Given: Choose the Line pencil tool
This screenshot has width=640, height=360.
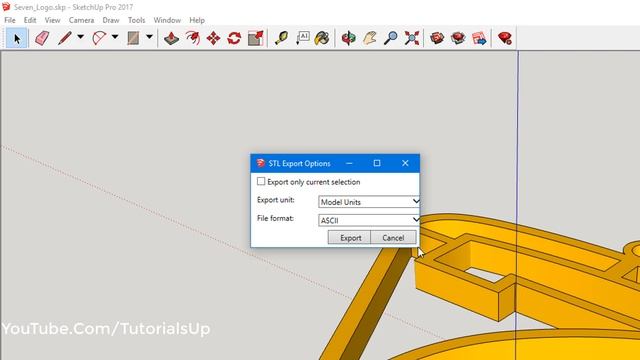Looking at the screenshot, I should 65,38.
